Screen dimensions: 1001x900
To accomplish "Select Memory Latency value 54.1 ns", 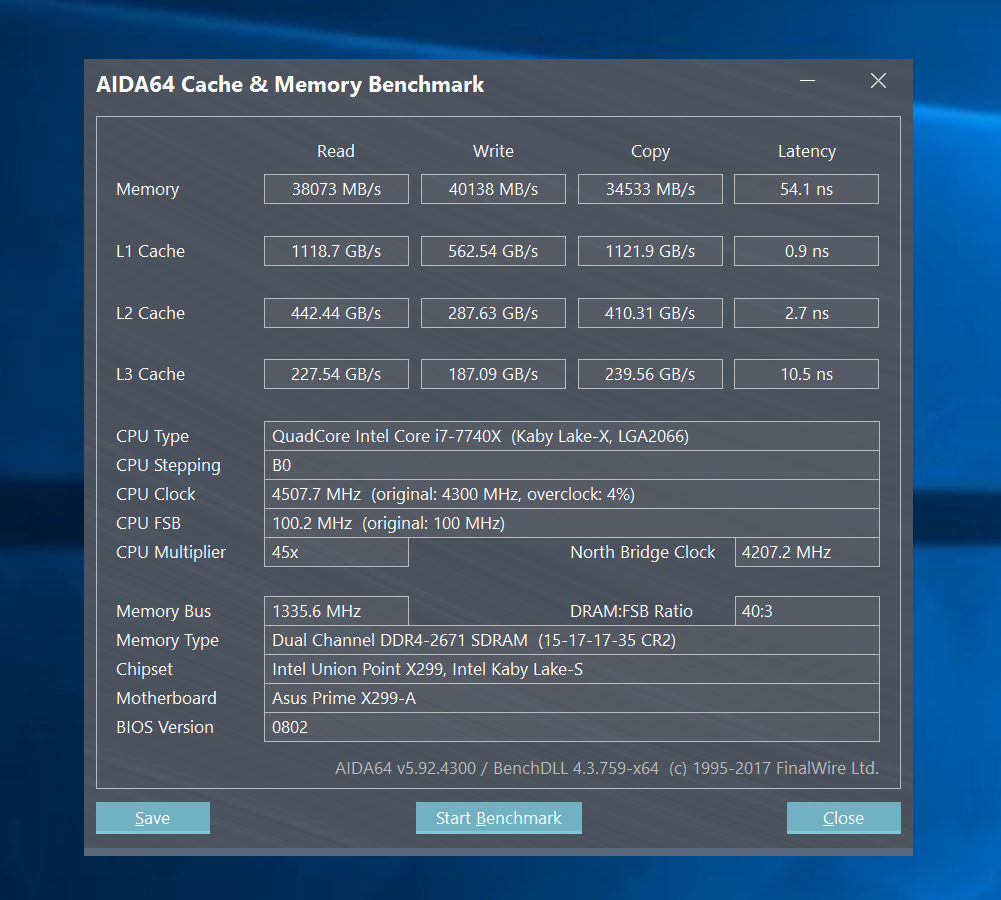I will coord(806,189).
